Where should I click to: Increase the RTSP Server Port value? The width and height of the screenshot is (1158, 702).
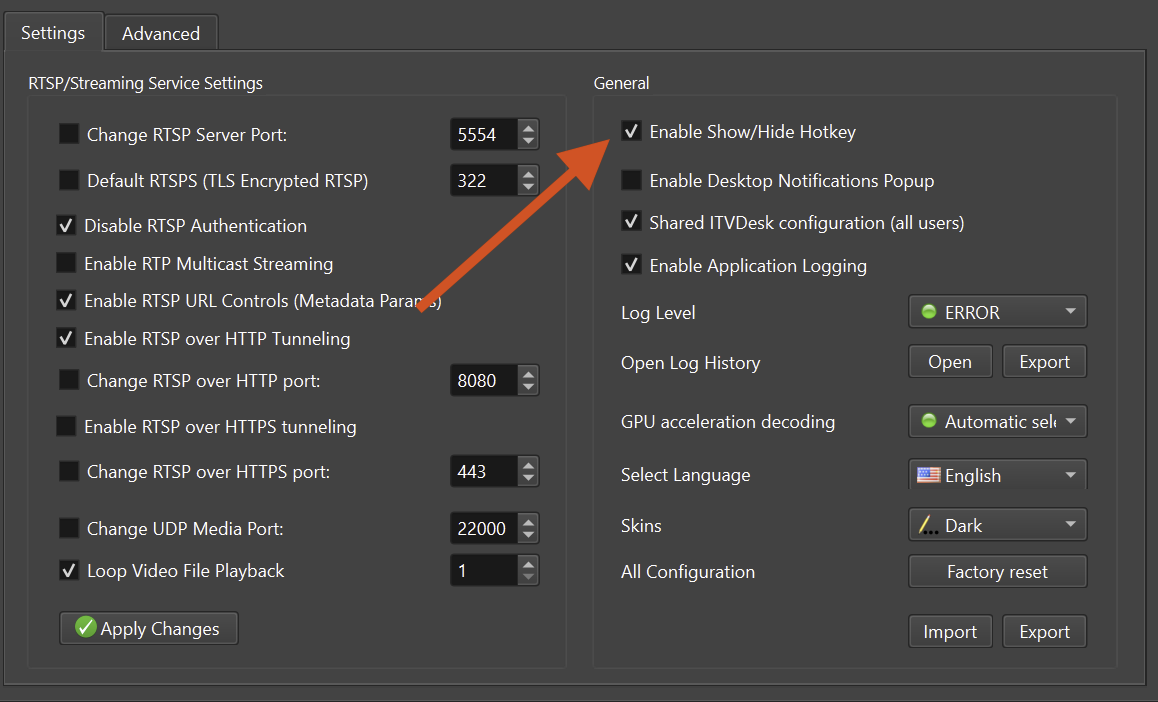[528, 127]
